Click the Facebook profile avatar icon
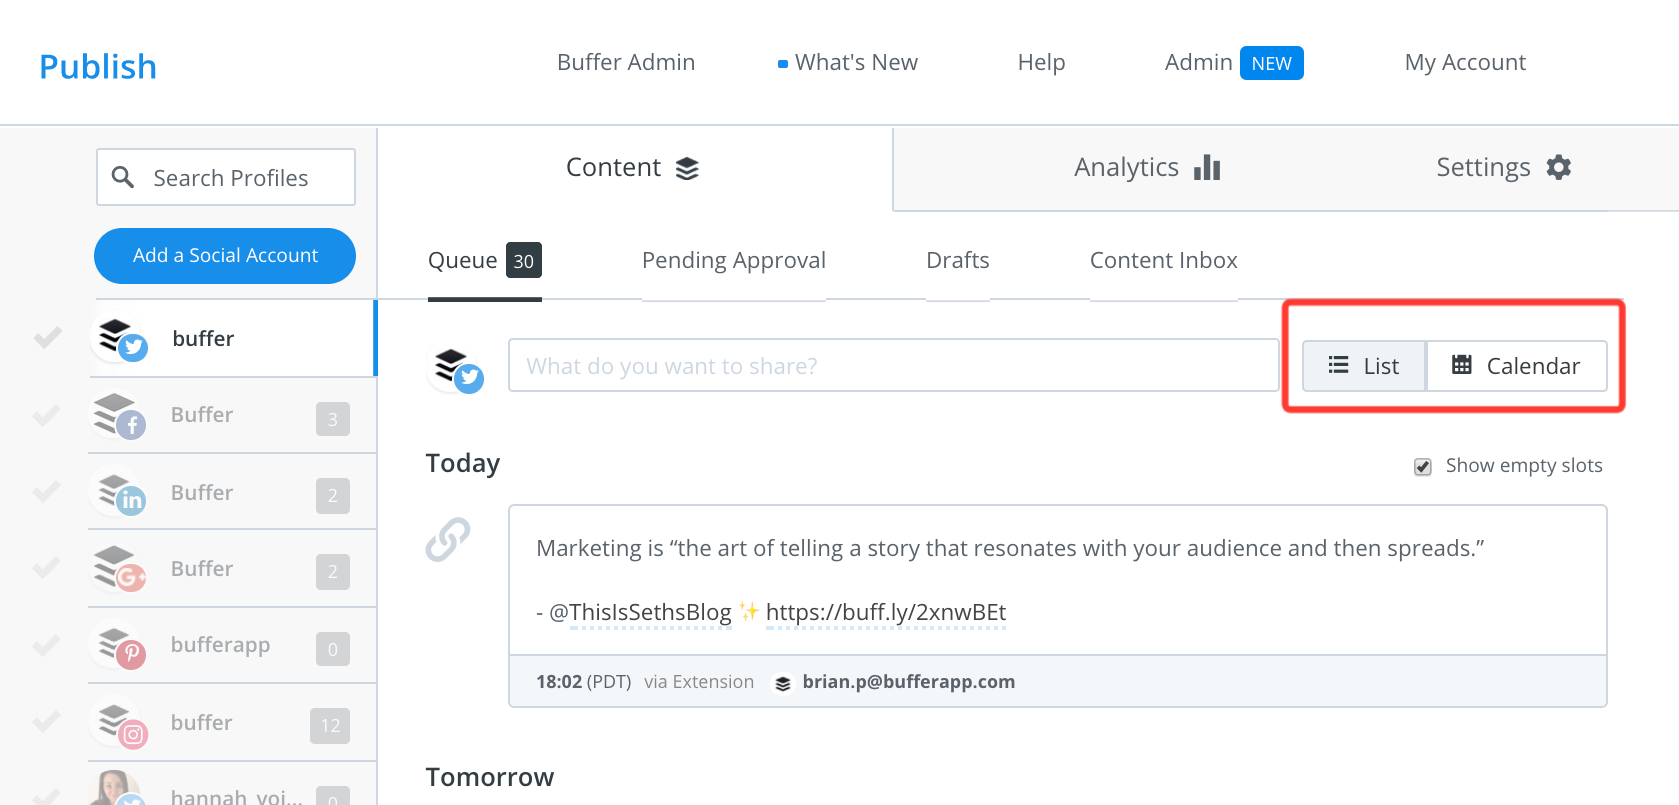This screenshot has height=805, width=1679. (x=119, y=415)
